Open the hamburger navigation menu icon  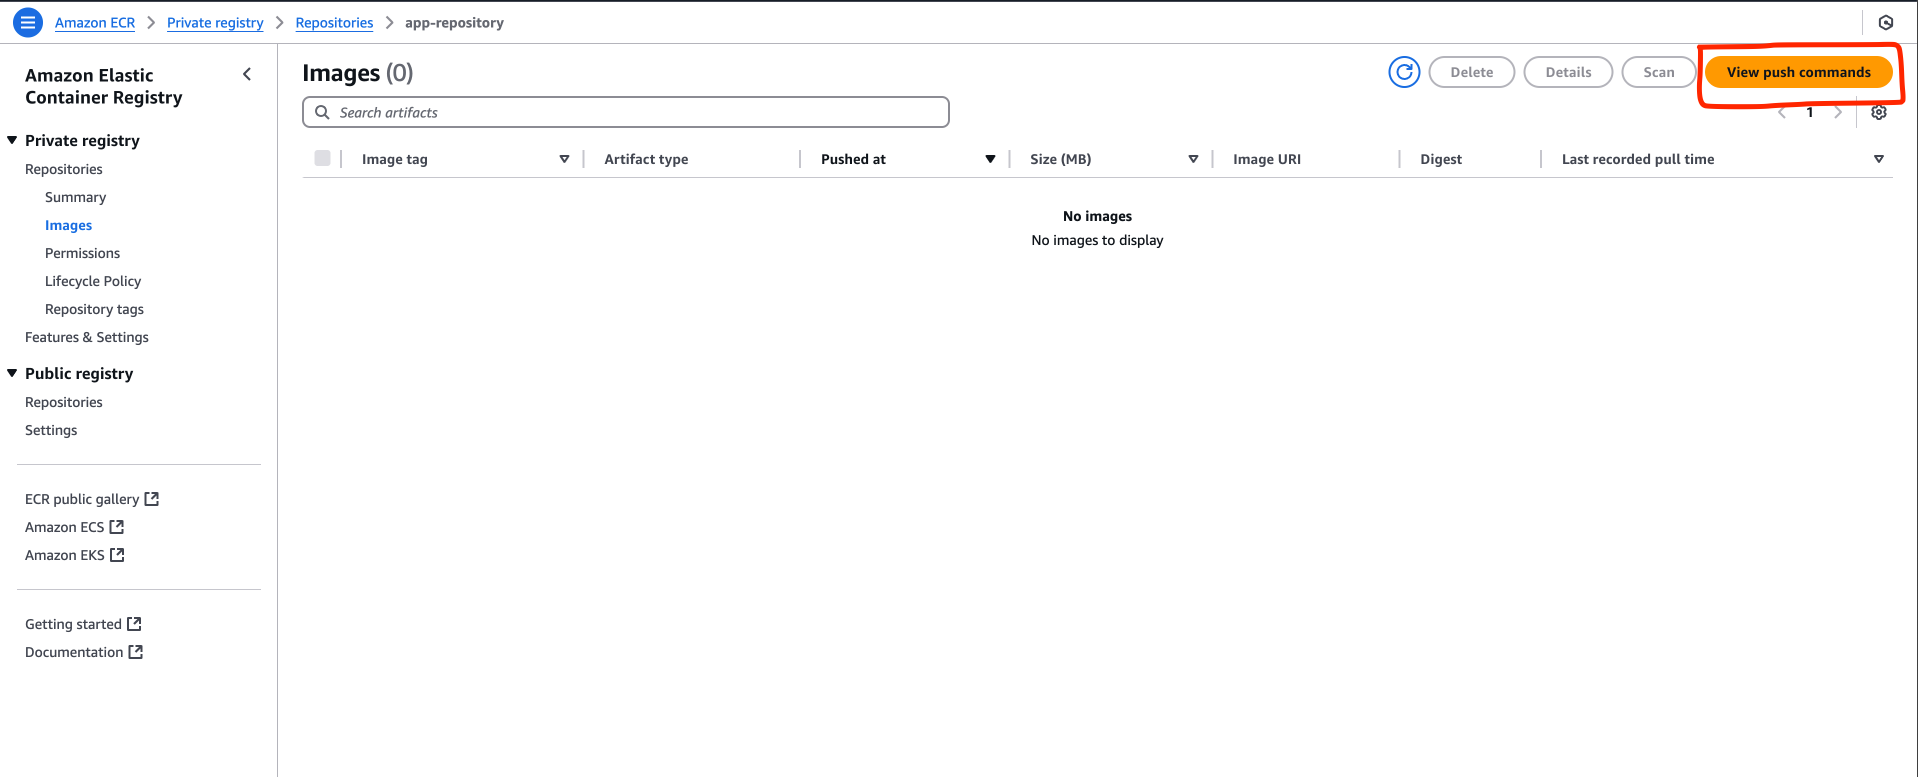coord(28,22)
